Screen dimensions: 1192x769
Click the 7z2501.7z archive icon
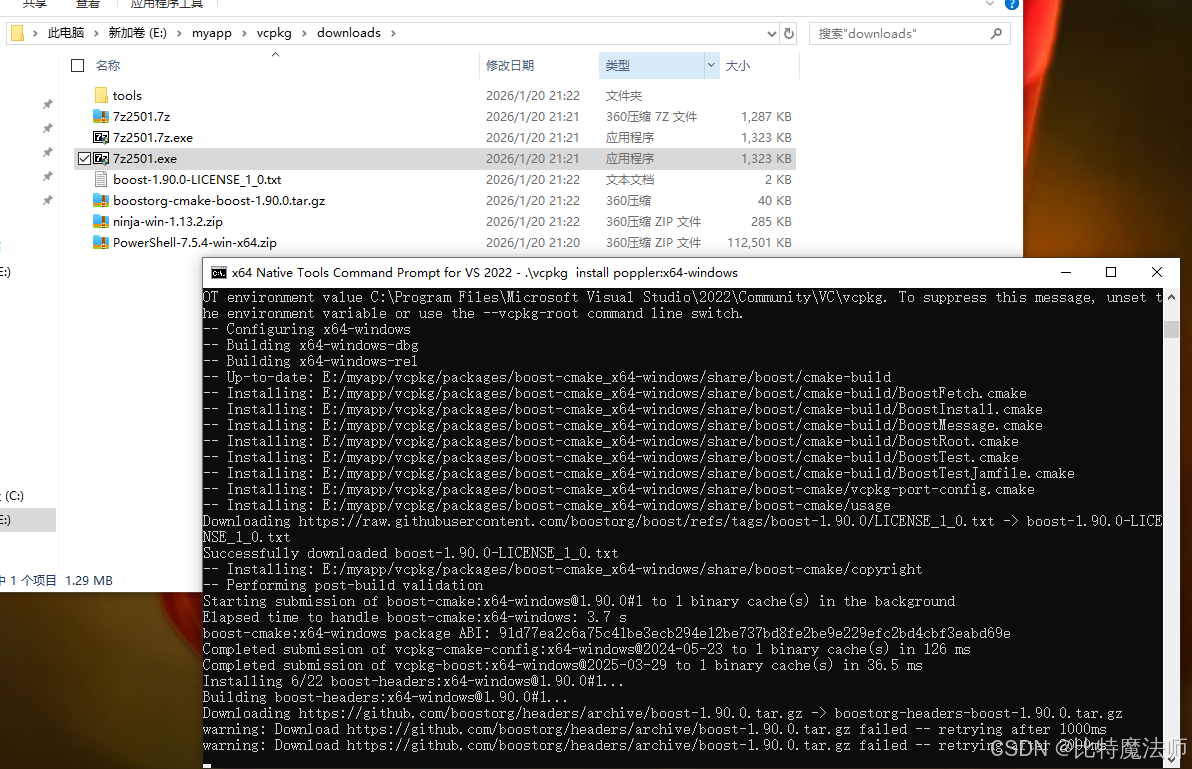pos(101,116)
